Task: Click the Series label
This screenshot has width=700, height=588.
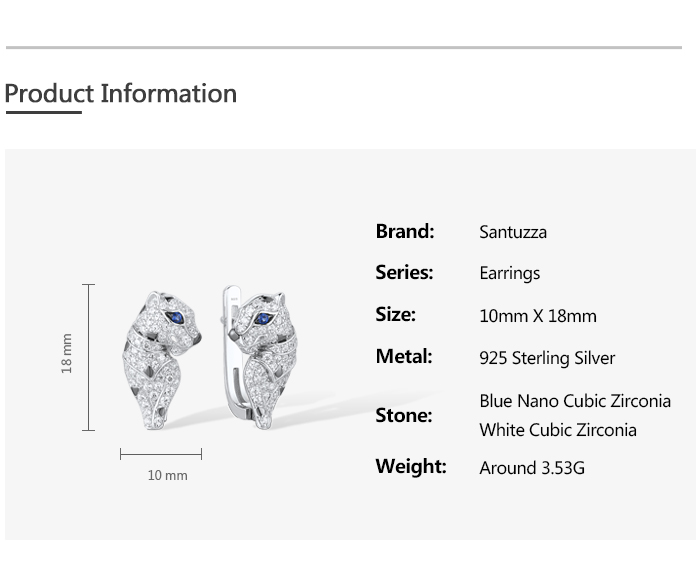Action: pyautogui.click(x=404, y=272)
